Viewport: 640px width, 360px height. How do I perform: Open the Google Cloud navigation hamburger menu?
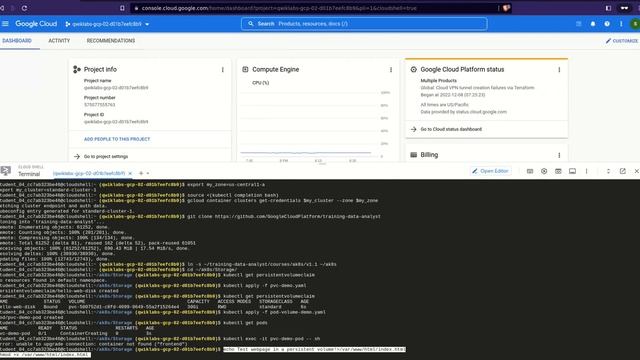(5, 24)
